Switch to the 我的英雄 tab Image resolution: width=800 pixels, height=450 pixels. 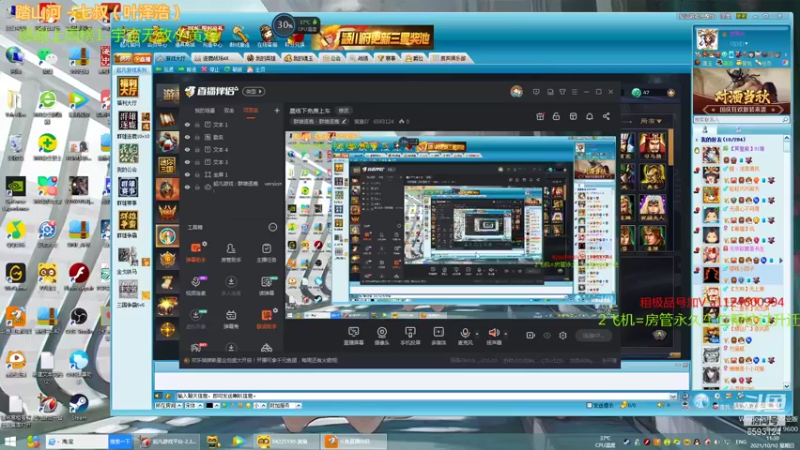pos(261,58)
